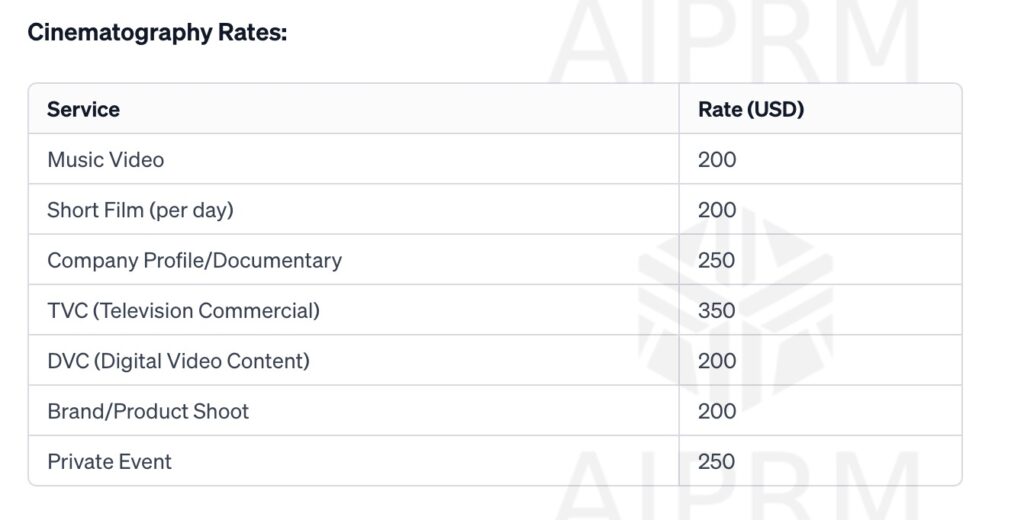Click the Rate (USD) column header

pyautogui.click(x=750, y=109)
